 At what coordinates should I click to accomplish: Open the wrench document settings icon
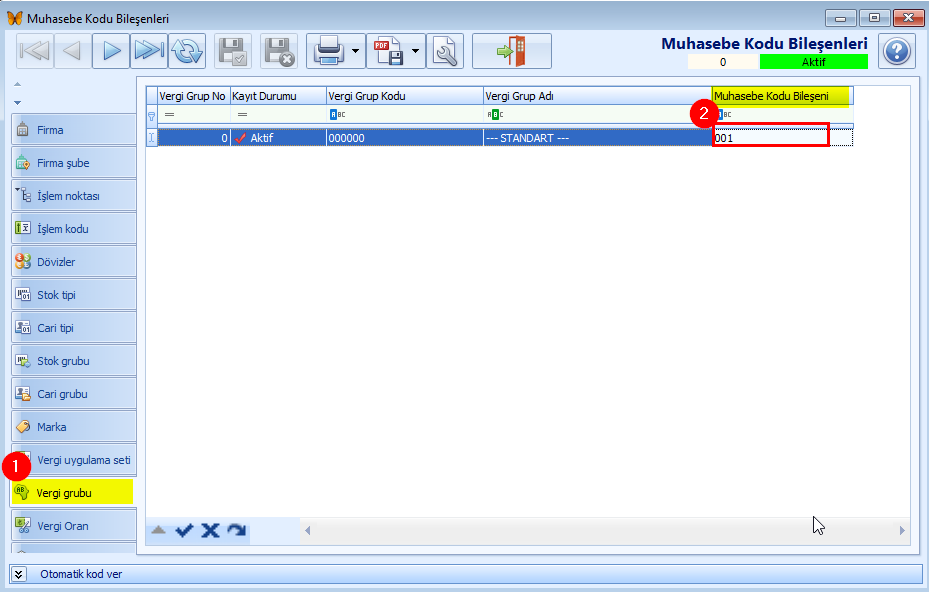click(445, 51)
